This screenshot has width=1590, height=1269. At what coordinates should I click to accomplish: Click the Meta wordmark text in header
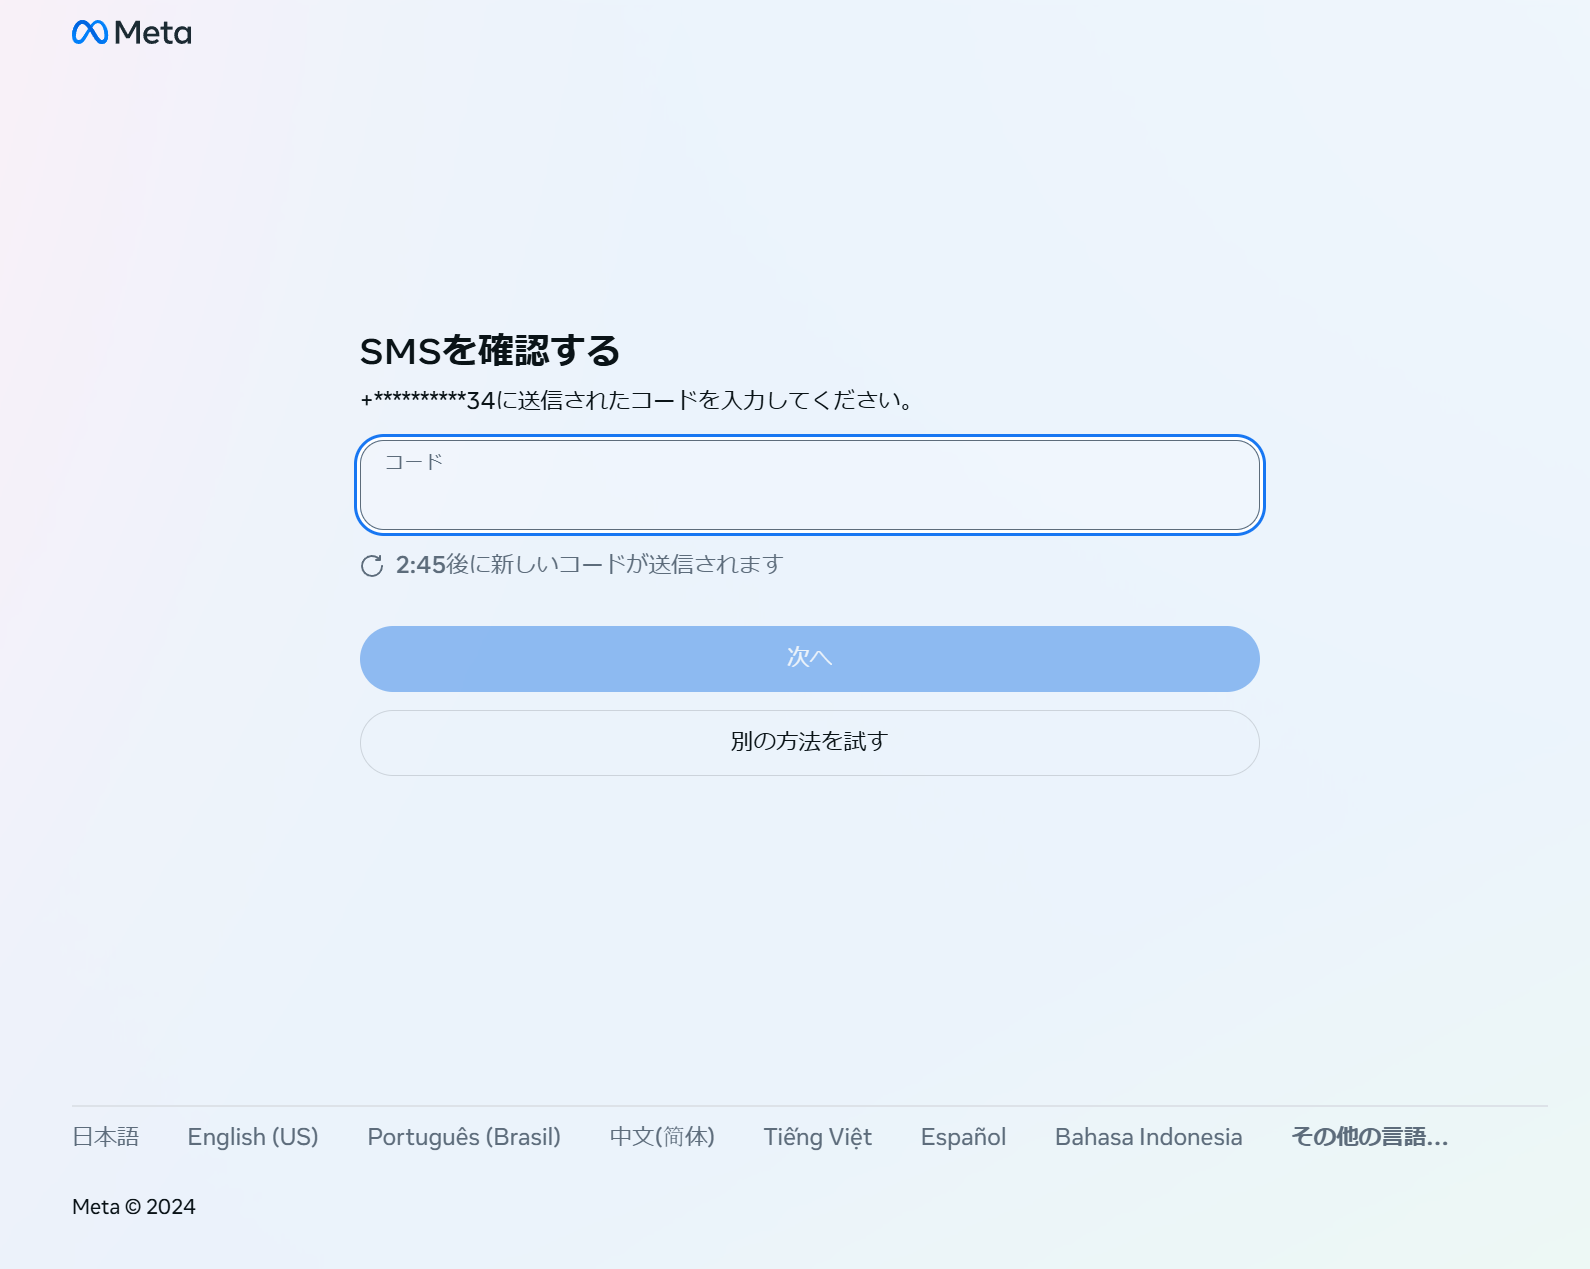pyautogui.click(x=153, y=33)
